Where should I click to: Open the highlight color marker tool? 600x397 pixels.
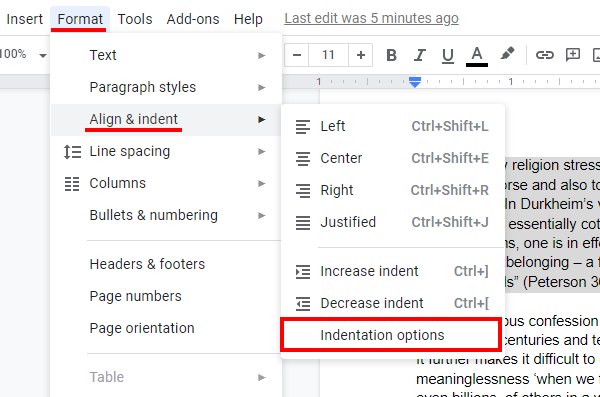click(507, 54)
